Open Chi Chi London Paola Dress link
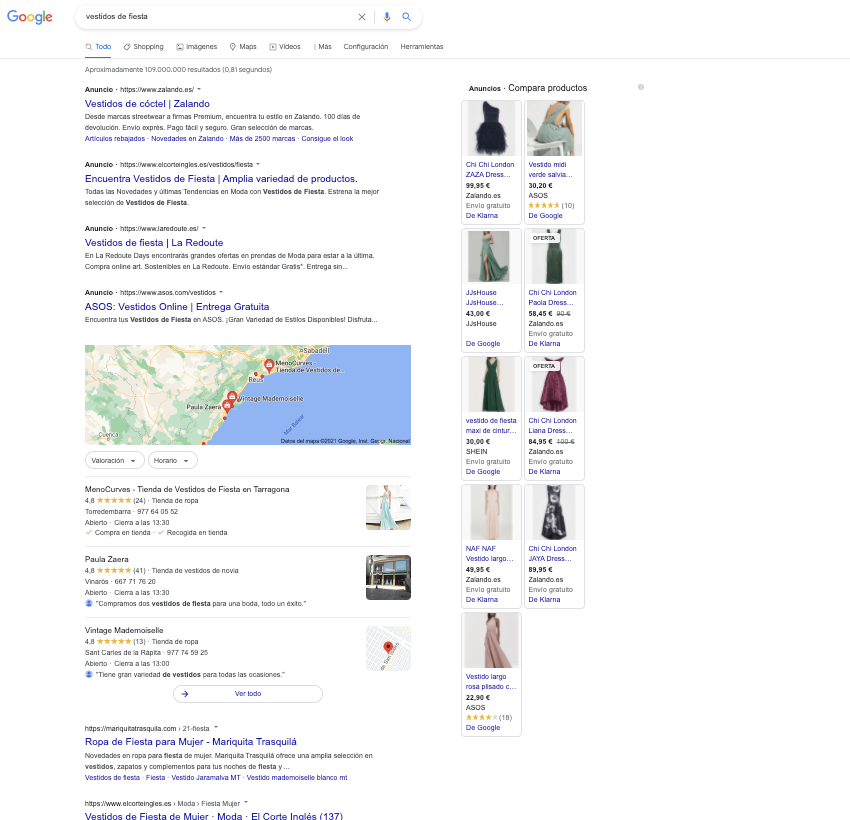850x820 pixels. click(x=552, y=298)
